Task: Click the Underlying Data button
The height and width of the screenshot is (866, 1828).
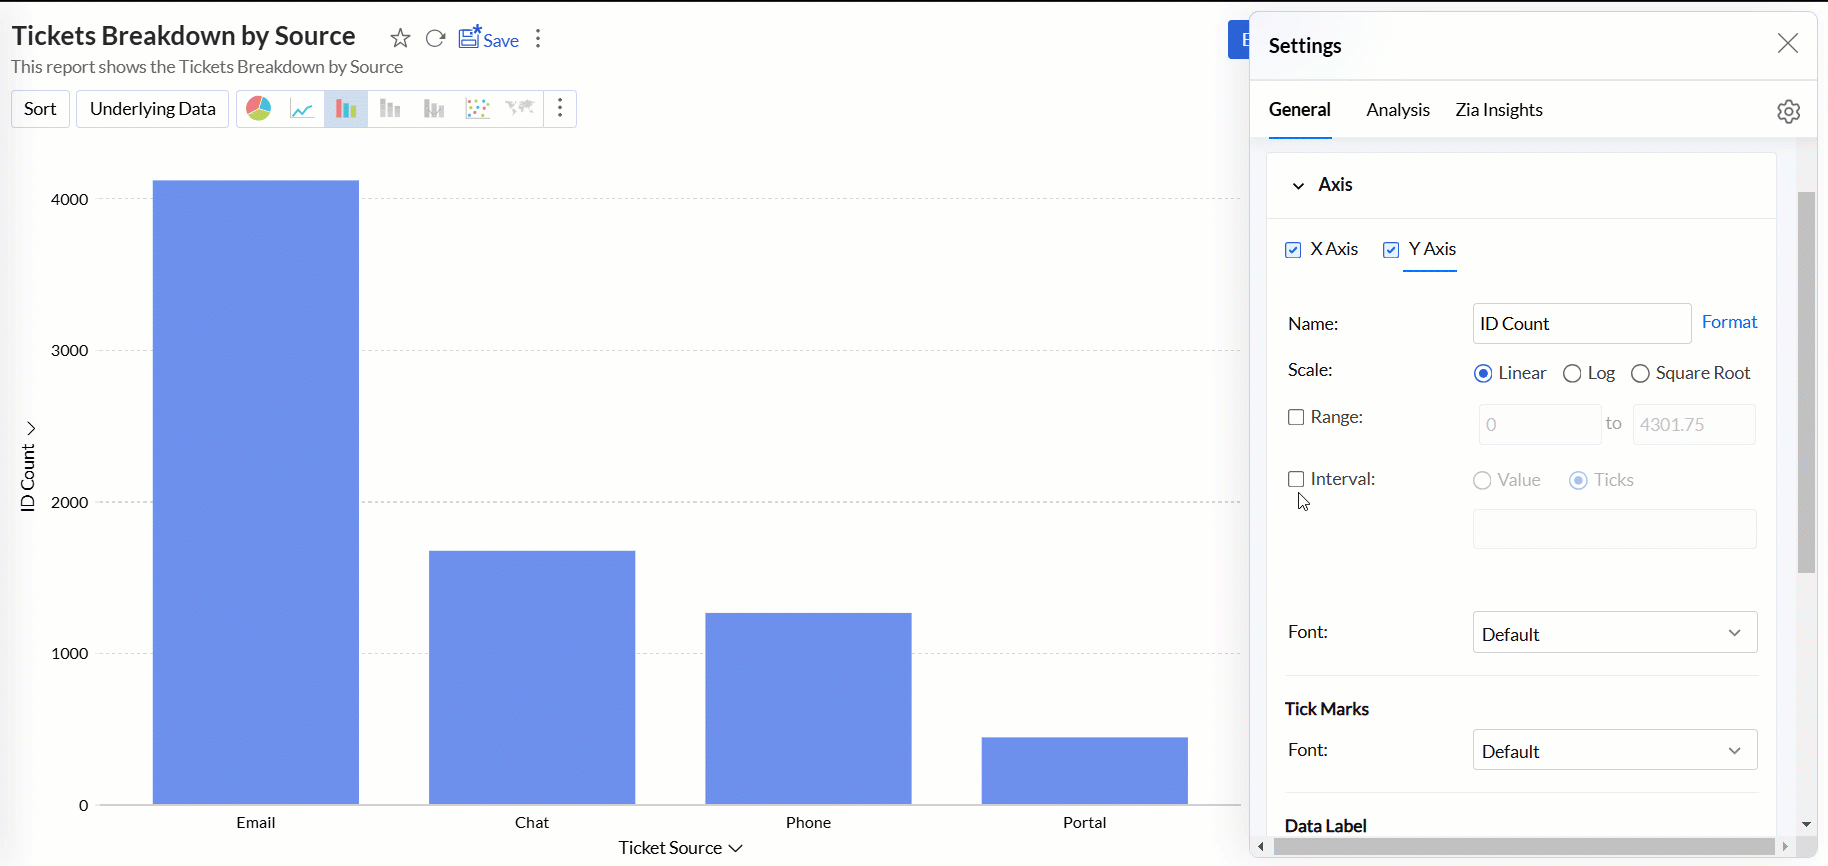Action: pyautogui.click(x=152, y=109)
